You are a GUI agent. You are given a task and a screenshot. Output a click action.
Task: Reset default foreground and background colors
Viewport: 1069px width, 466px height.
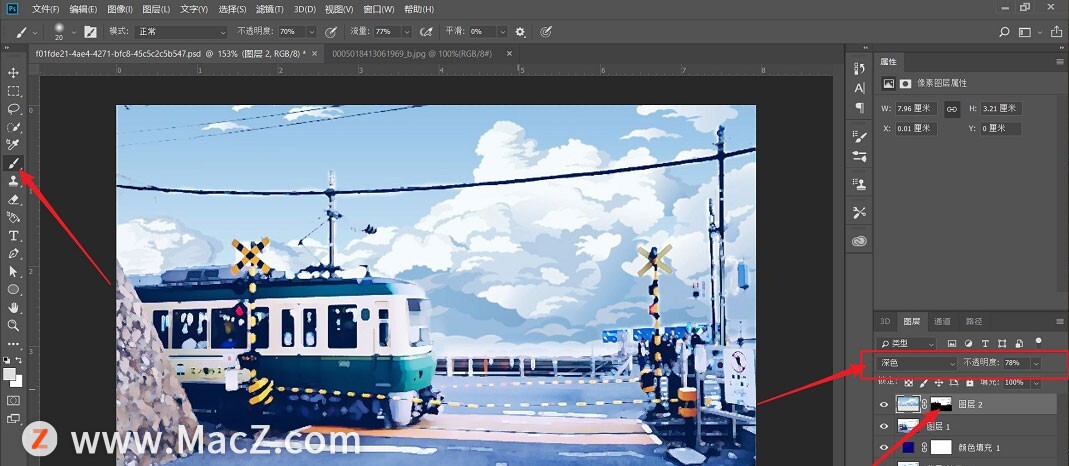7,360
